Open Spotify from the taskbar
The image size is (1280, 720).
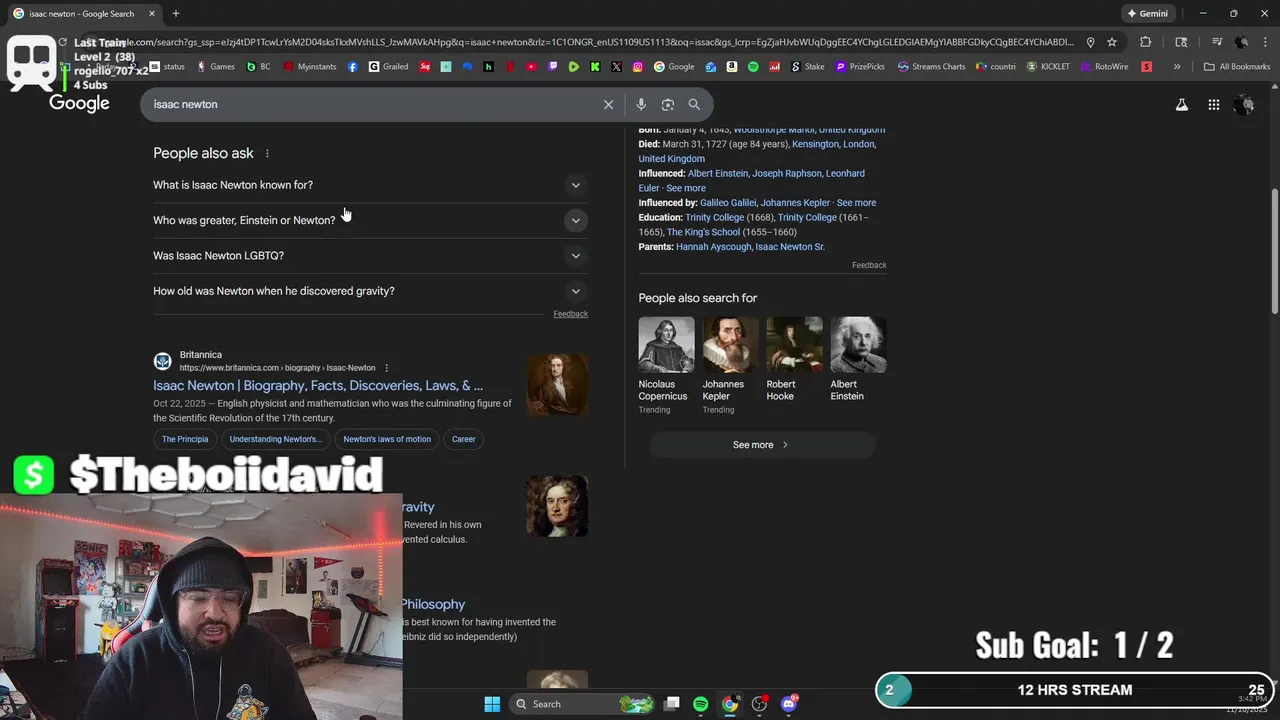700,704
